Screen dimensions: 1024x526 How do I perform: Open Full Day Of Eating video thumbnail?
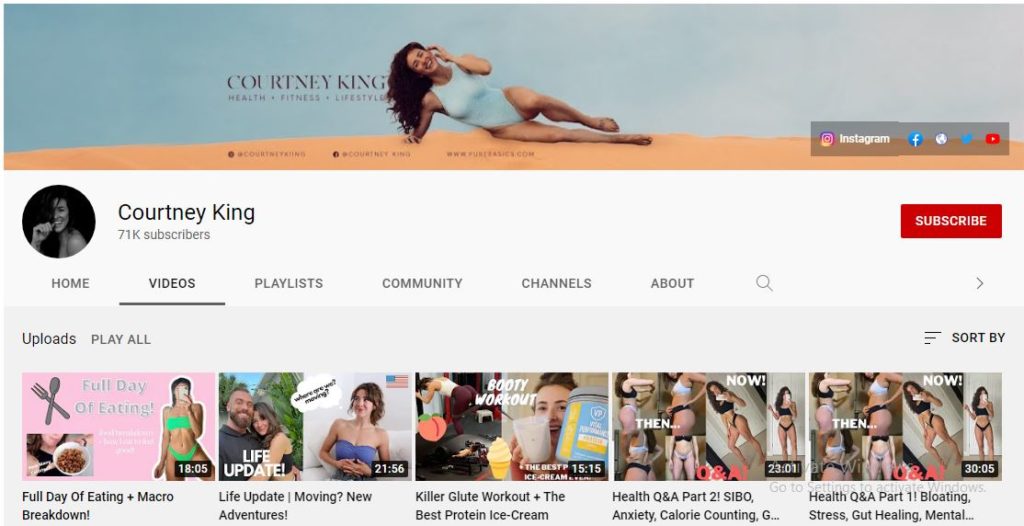coord(118,427)
